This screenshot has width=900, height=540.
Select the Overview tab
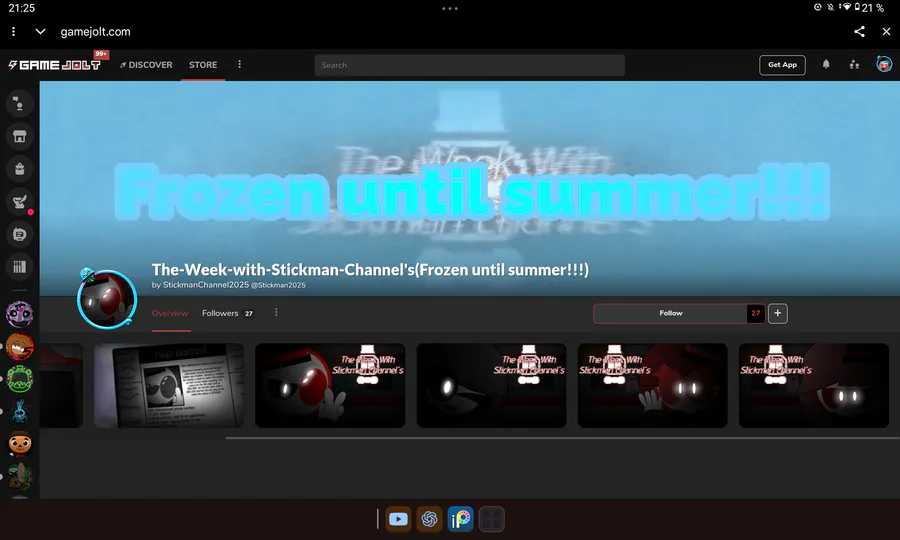pyautogui.click(x=170, y=313)
